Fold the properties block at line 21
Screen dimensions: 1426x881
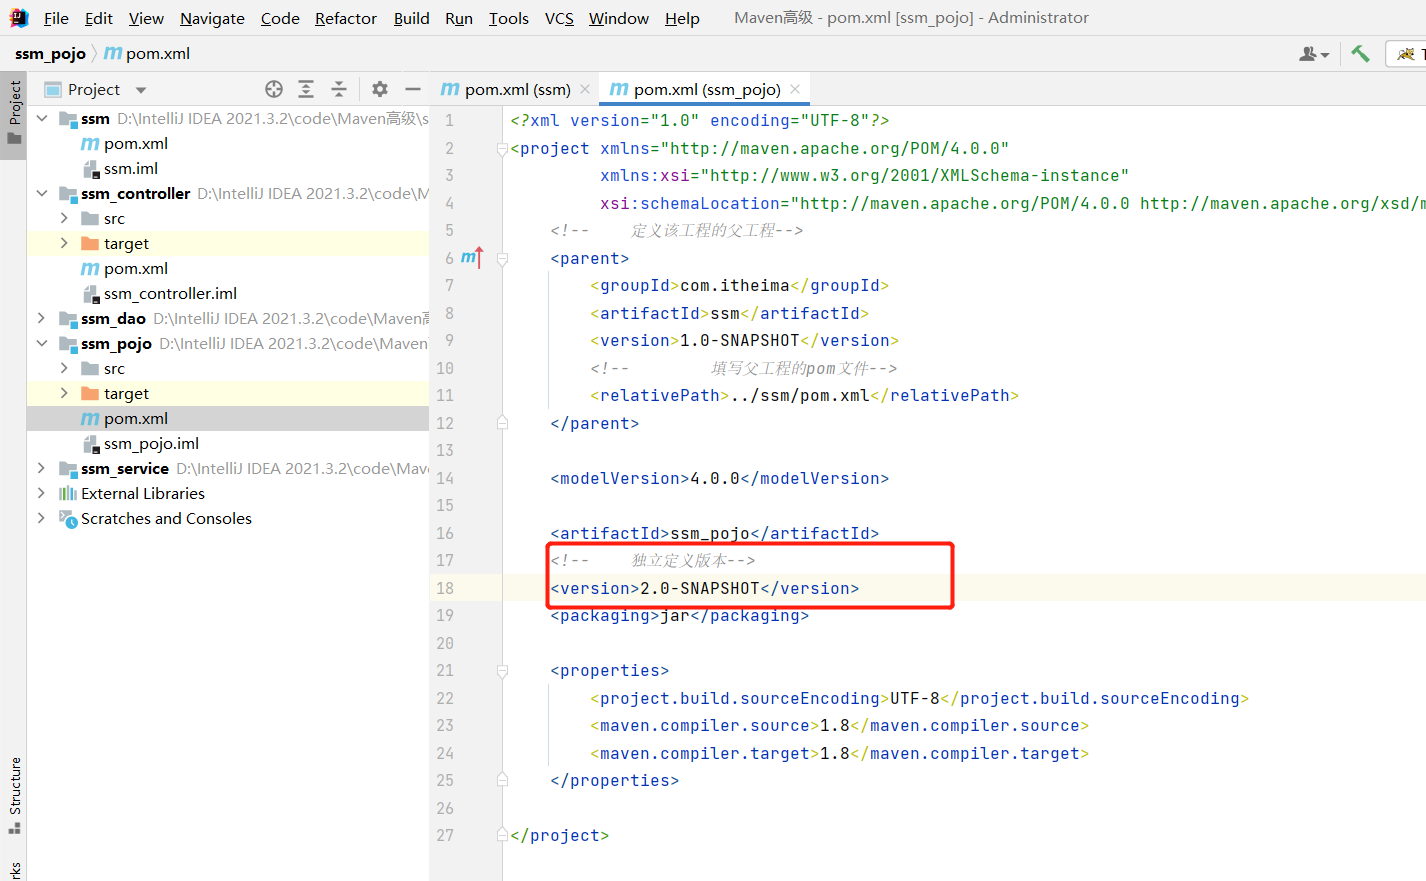click(x=502, y=671)
